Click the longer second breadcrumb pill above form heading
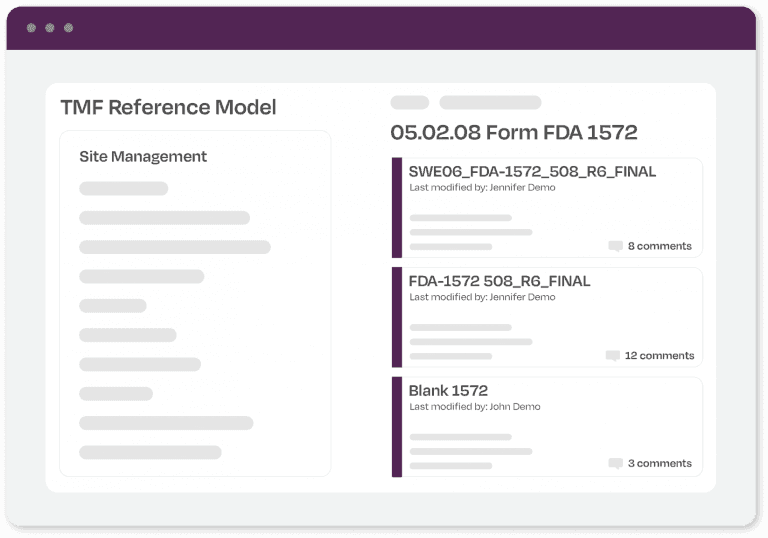This screenshot has width=768, height=538. click(490, 103)
